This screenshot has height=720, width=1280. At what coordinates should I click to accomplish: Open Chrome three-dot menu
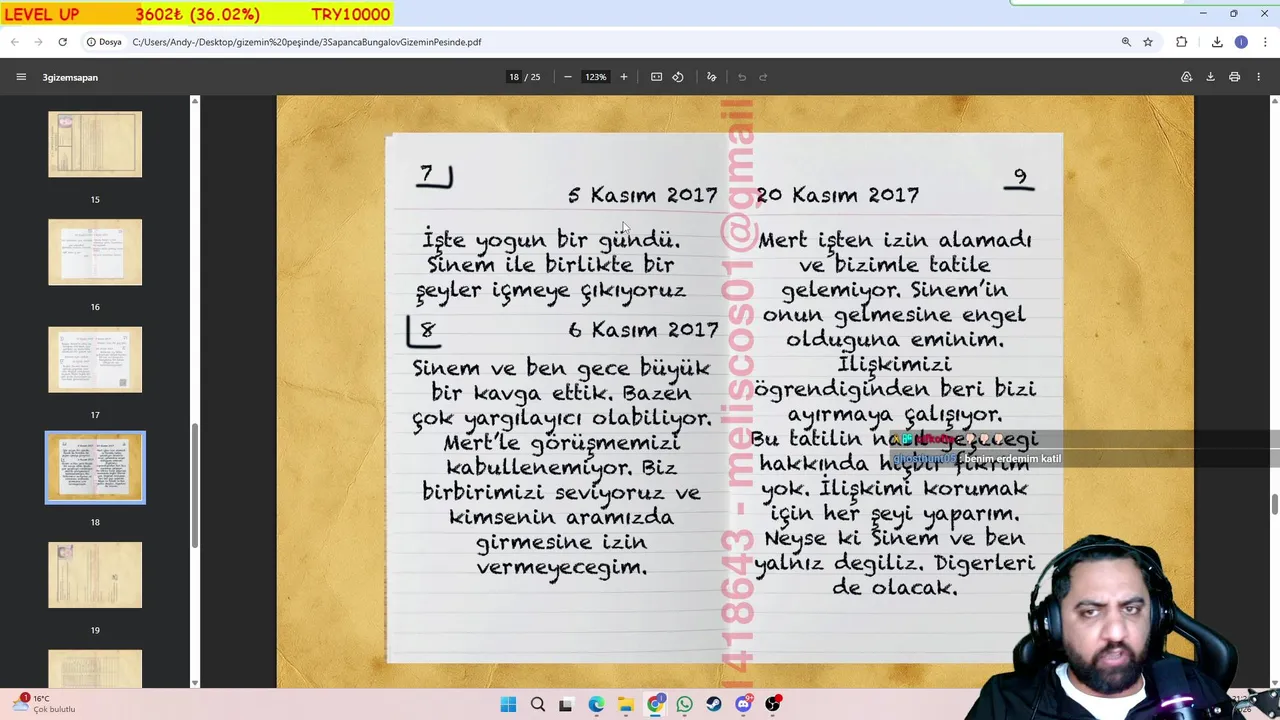point(1264,42)
